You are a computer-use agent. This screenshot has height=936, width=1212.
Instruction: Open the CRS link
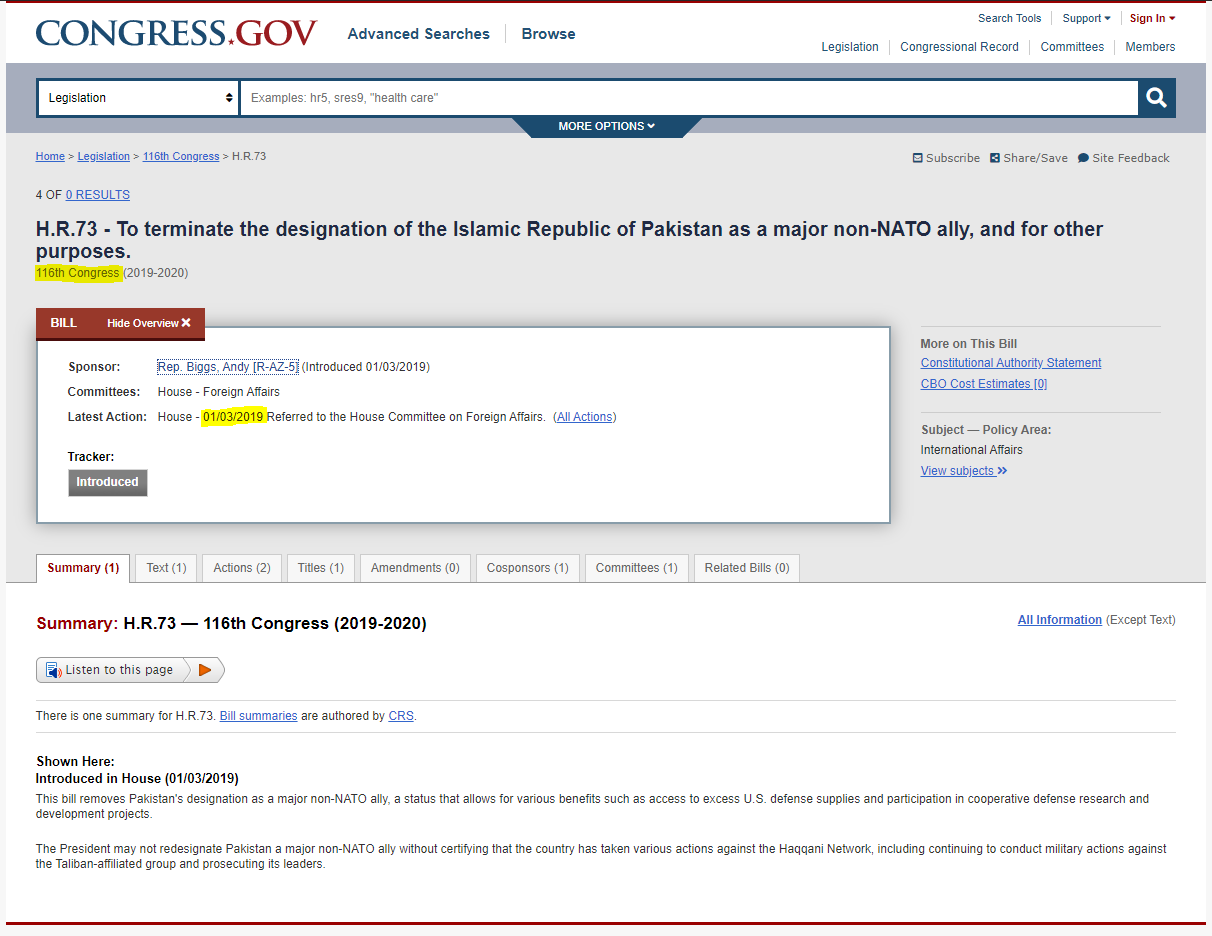click(x=401, y=716)
